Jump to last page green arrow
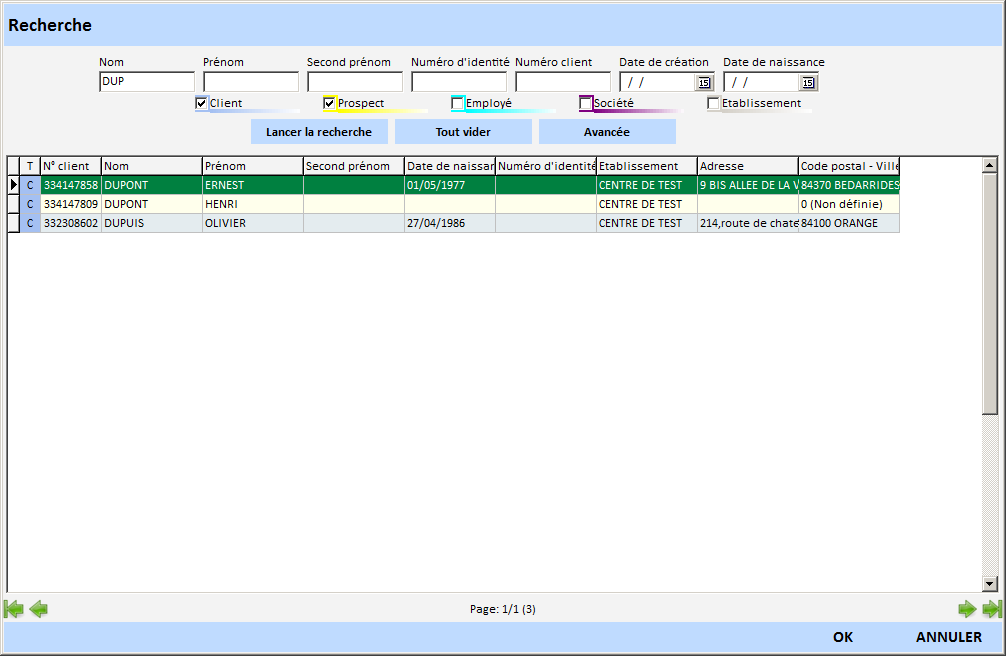 click(x=992, y=609)
